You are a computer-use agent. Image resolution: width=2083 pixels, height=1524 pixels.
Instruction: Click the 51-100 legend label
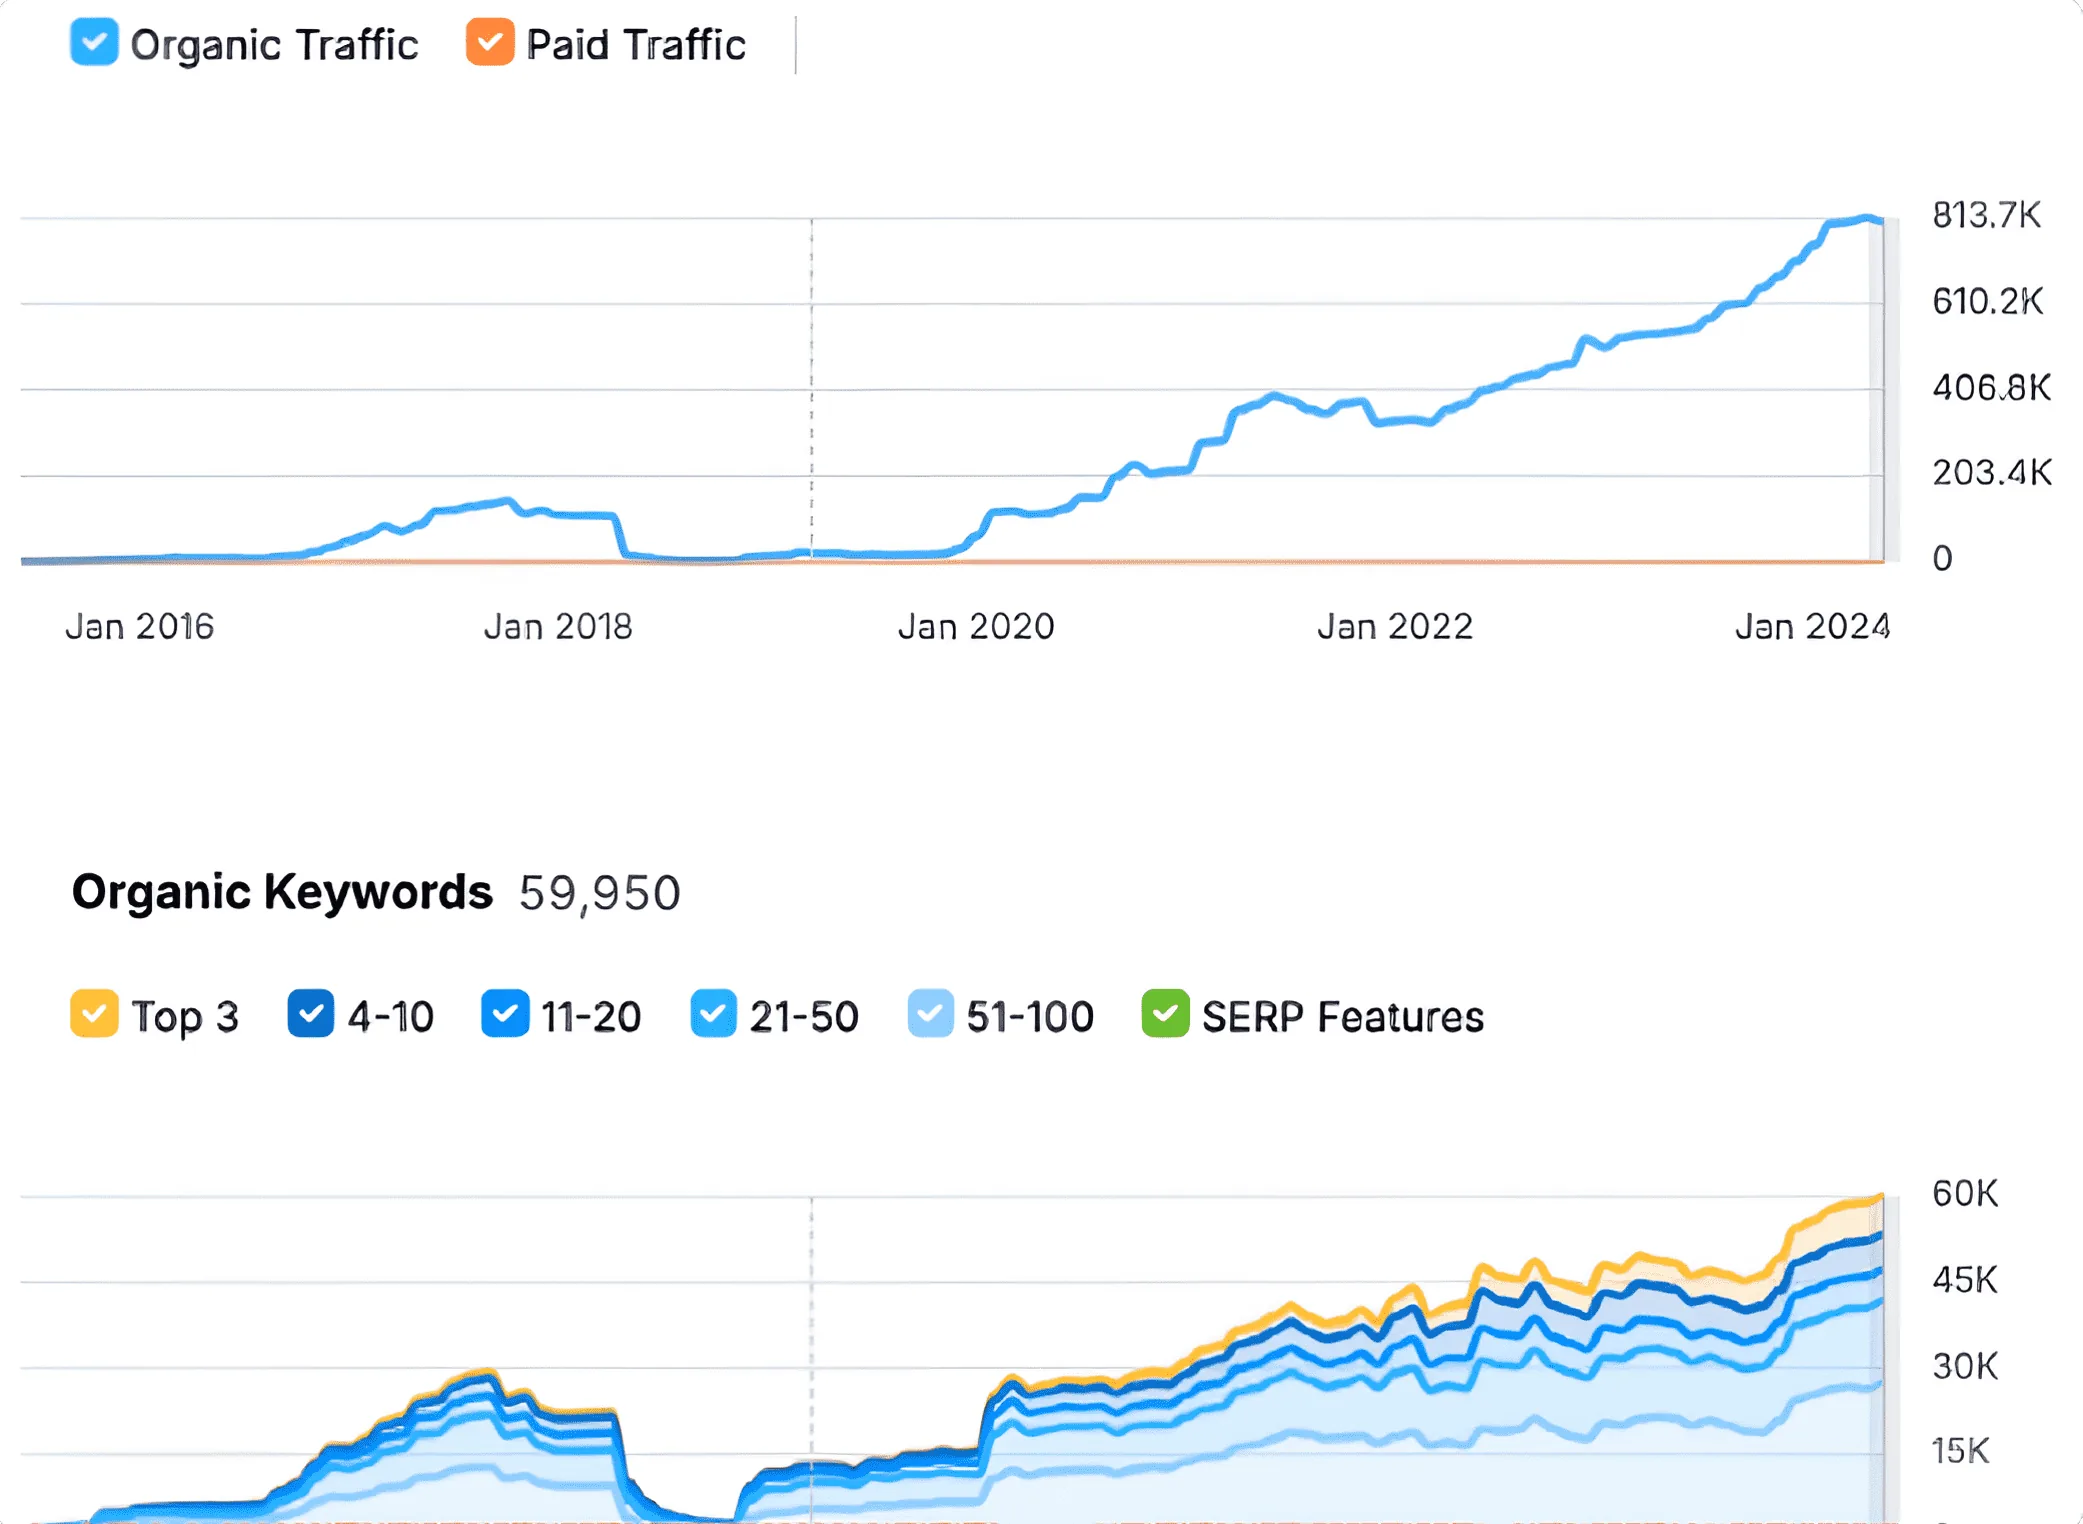(x=1030, y=1017)
